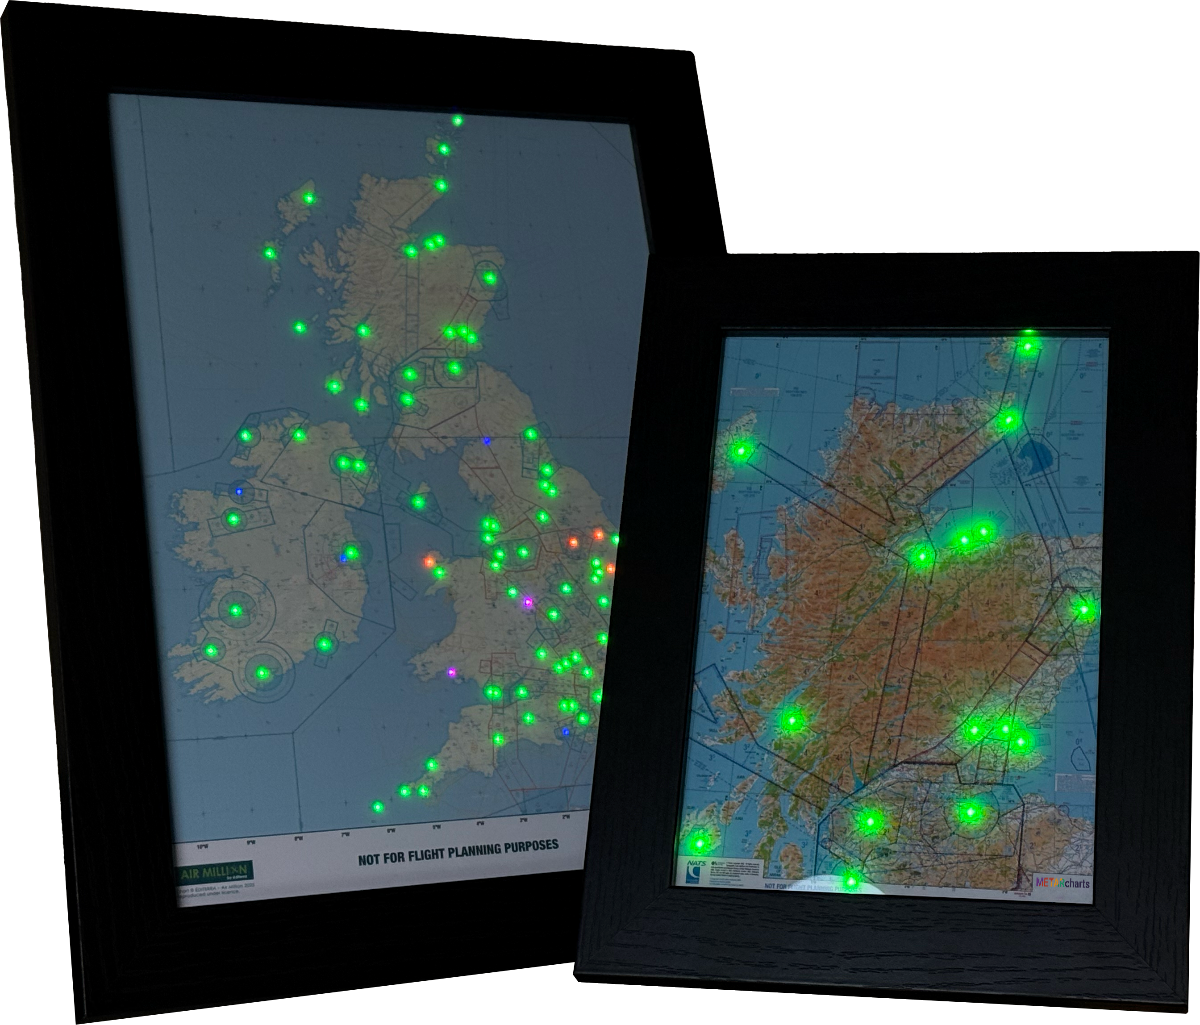This screenshot has width=1200, height=1025.
Task: Select the northernmost green LED on the UK map
Action: click(x=457, y=121)
